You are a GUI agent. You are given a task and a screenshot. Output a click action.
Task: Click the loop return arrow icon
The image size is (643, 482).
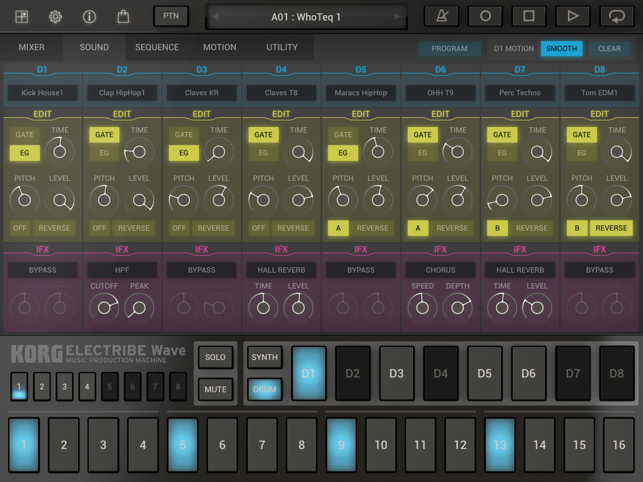[x=617, y=17]
